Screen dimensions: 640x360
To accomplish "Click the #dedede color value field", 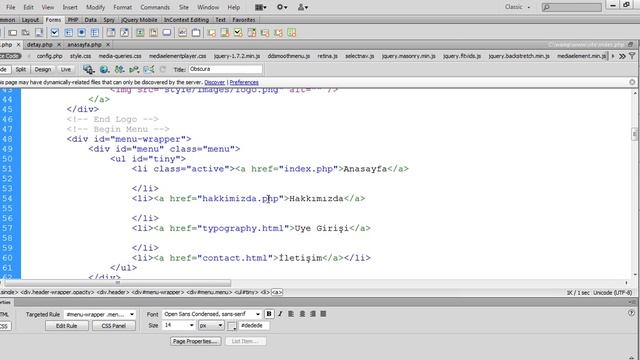I will 254,325.
